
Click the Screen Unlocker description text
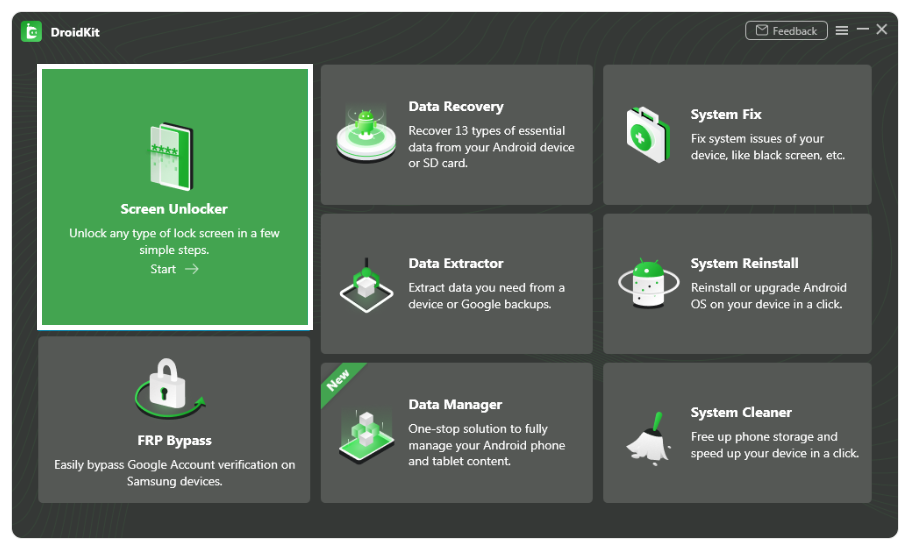coord(174,242)
